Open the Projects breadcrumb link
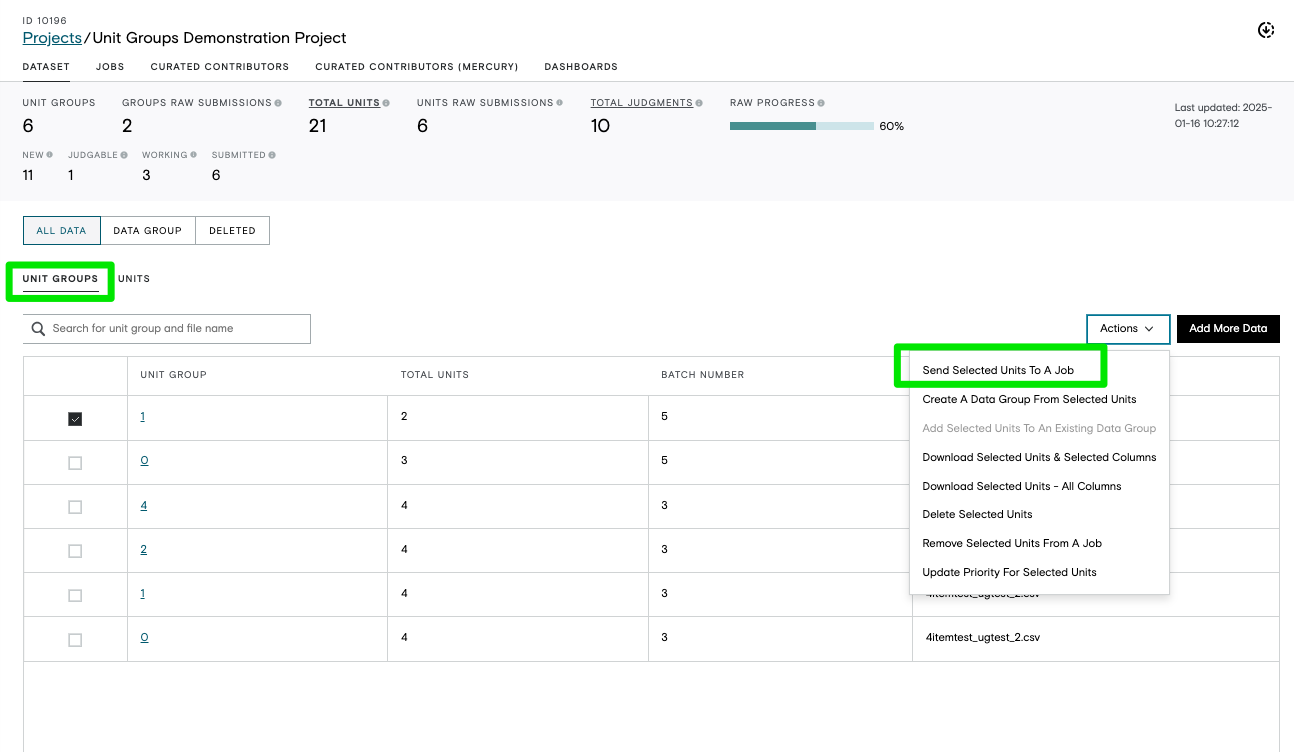Image resolution: width=1294 pixels, height=752 pixels. 52,38
